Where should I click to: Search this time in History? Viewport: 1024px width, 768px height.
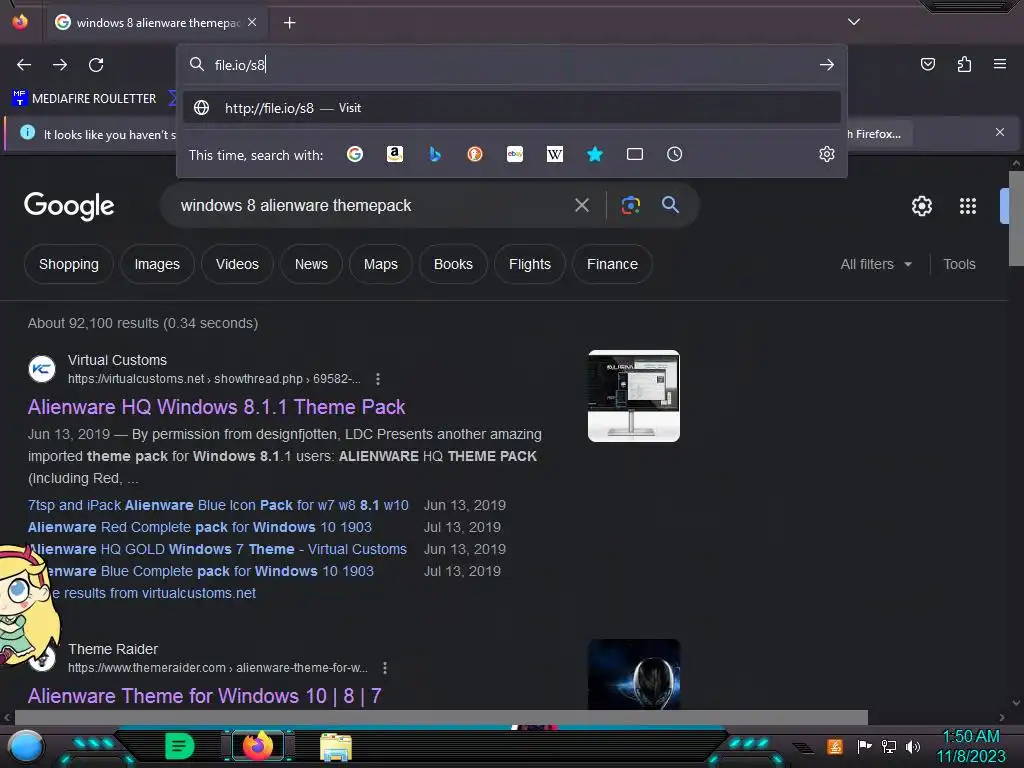click(x=675, y=154)
